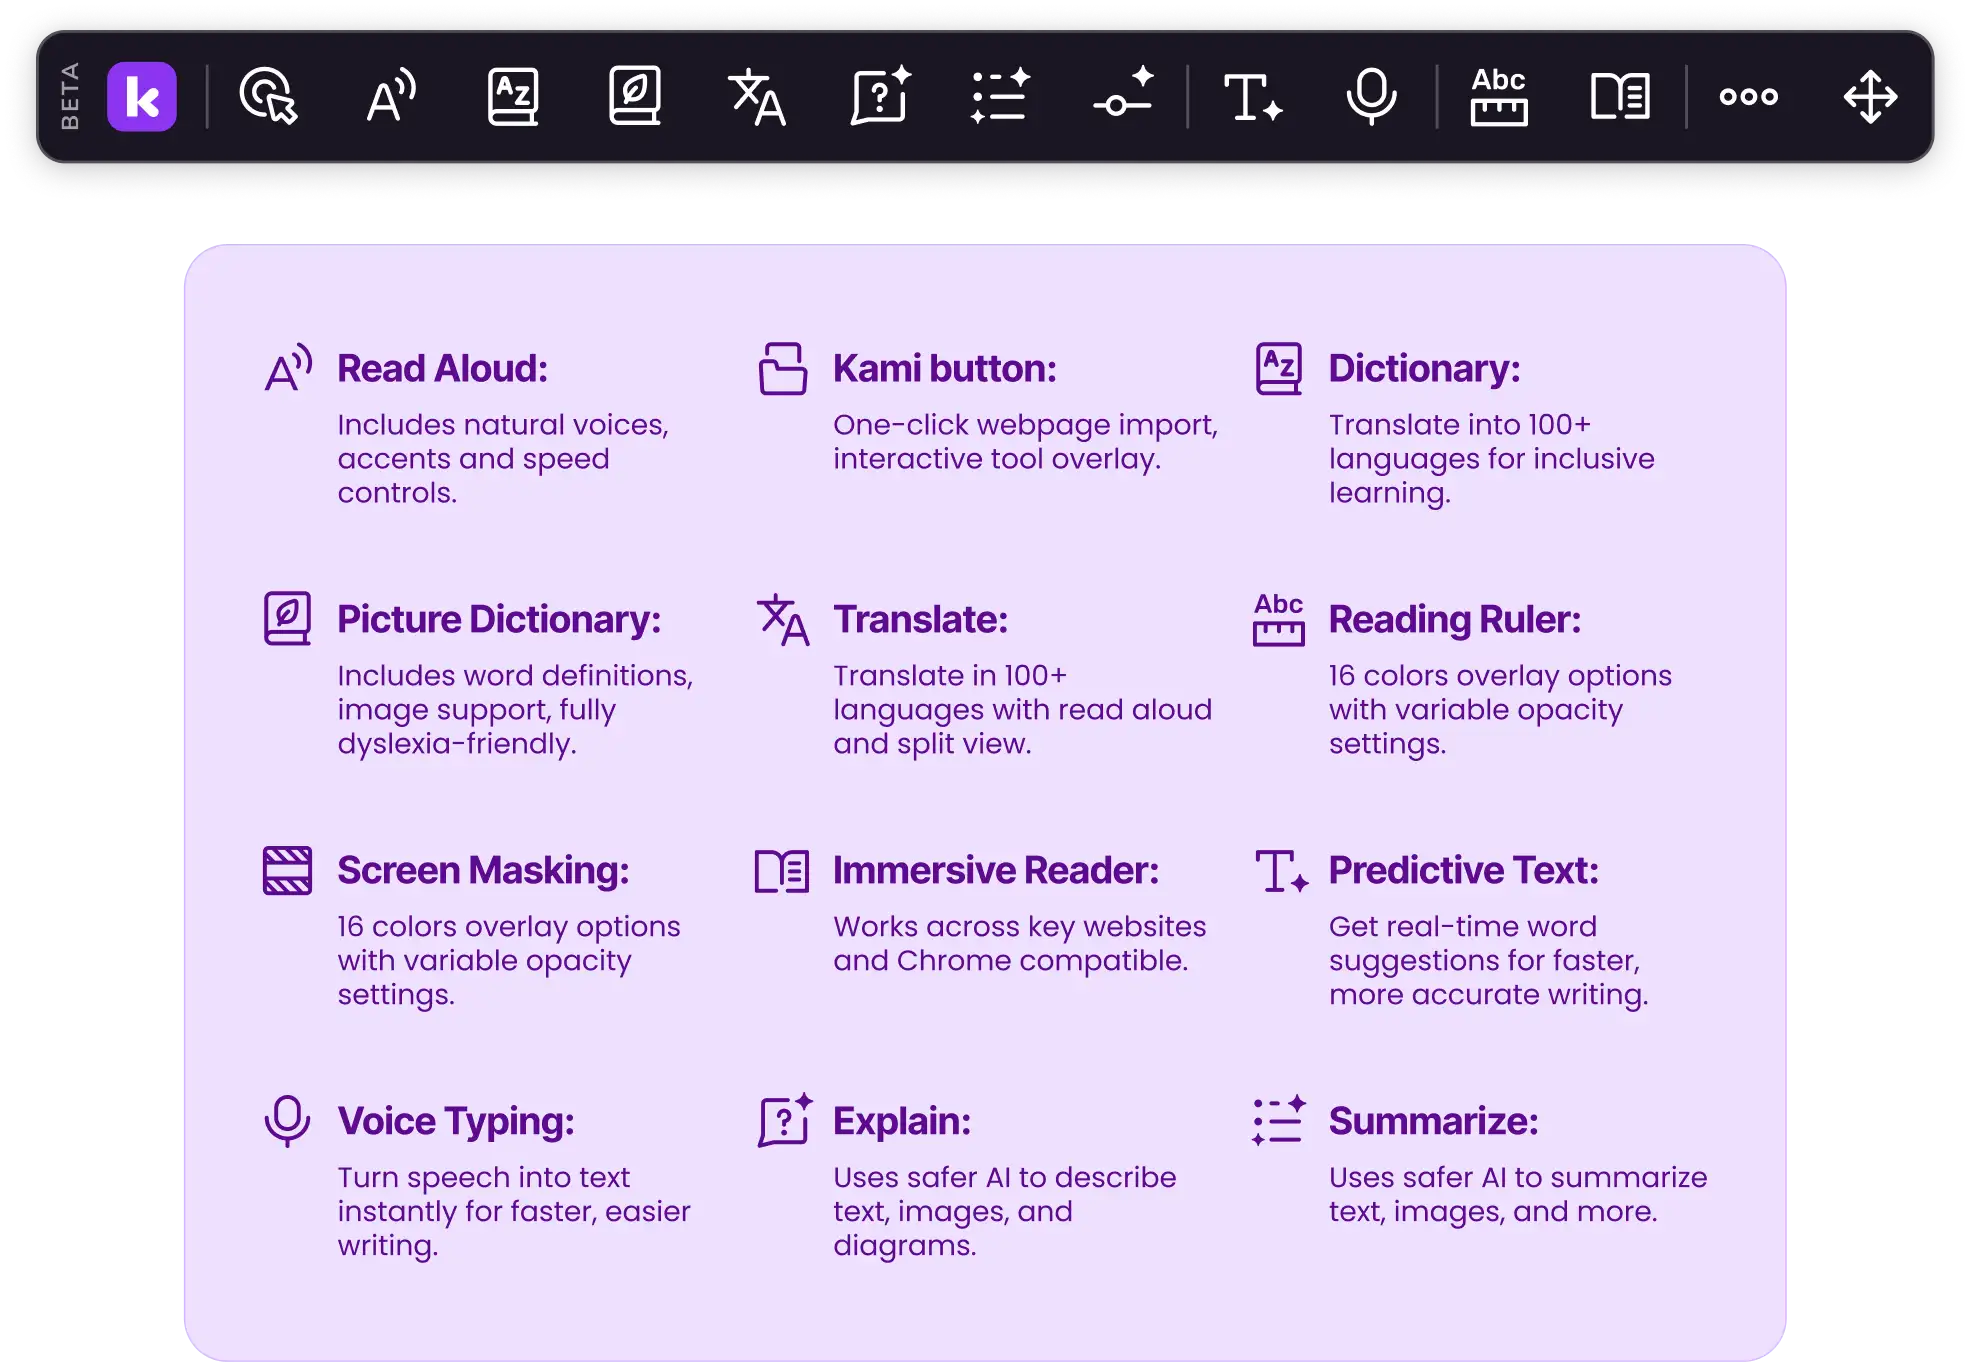
Task: Select the 'Translate:' heading
Action: tap(920, 619)
